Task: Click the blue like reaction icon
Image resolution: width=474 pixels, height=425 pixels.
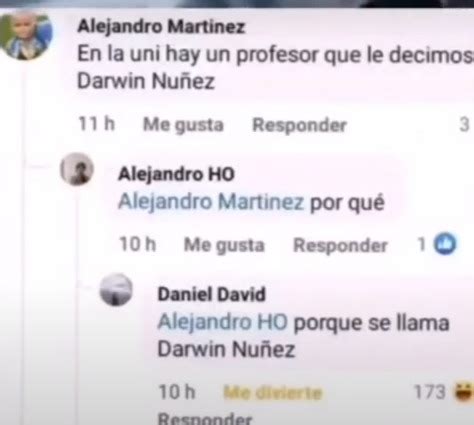Action: point(445,244)
